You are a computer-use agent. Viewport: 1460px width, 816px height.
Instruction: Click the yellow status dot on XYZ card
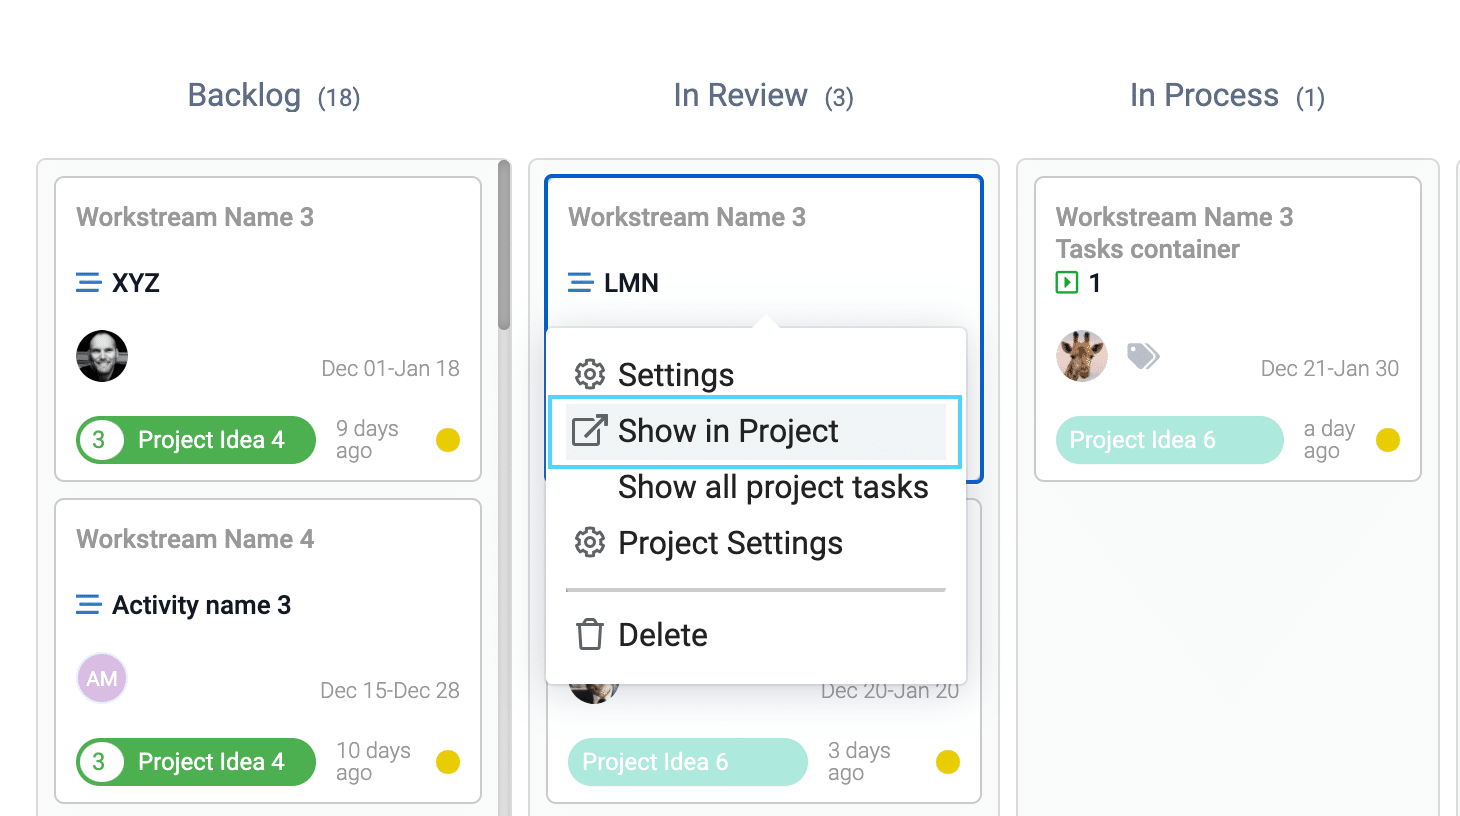coord(448,440)
